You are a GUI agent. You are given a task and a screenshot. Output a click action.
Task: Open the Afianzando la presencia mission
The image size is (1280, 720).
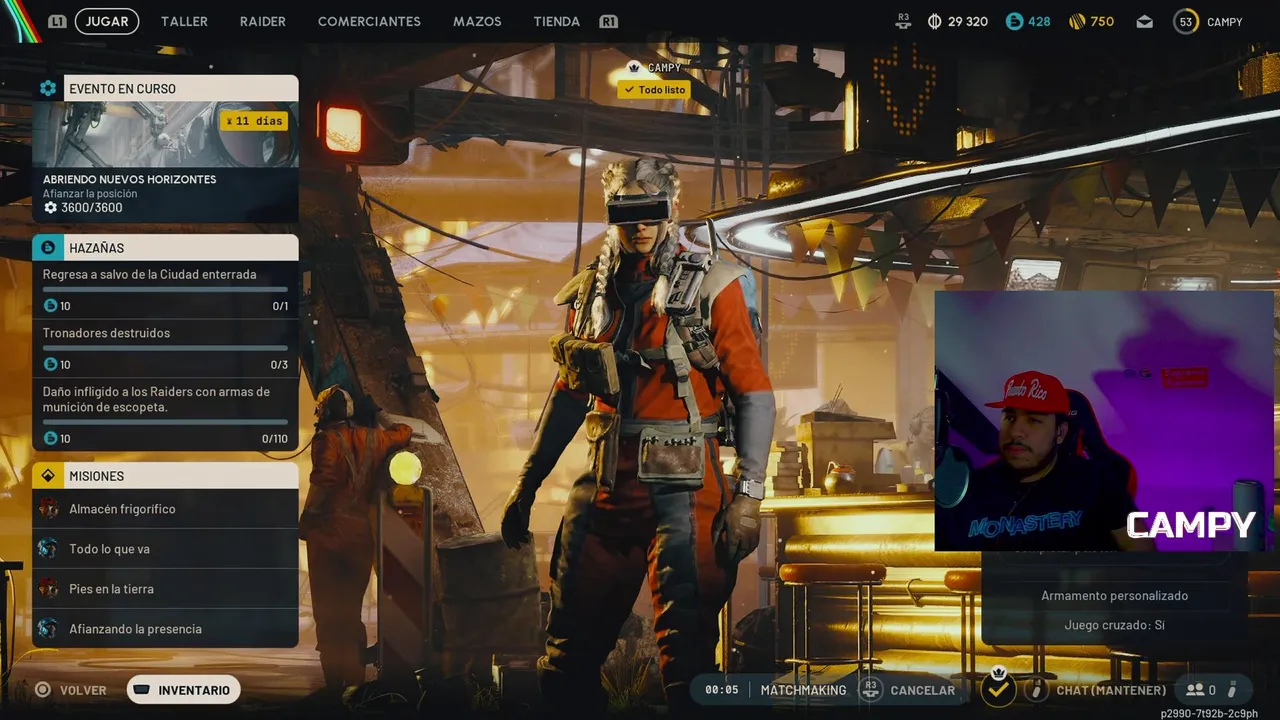165,629
